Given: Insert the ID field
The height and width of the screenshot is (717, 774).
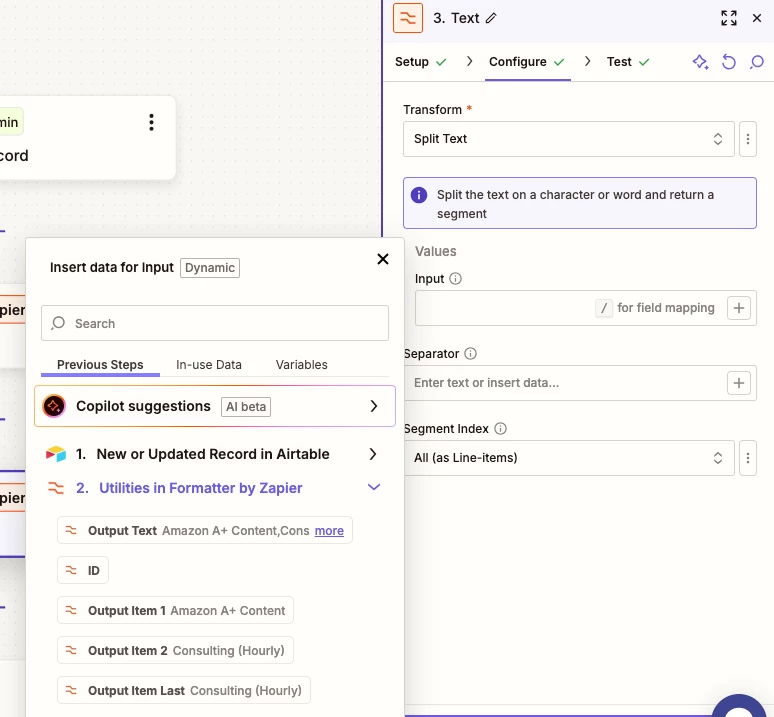Looking at the screenshot, I should (x=83, y=570).
